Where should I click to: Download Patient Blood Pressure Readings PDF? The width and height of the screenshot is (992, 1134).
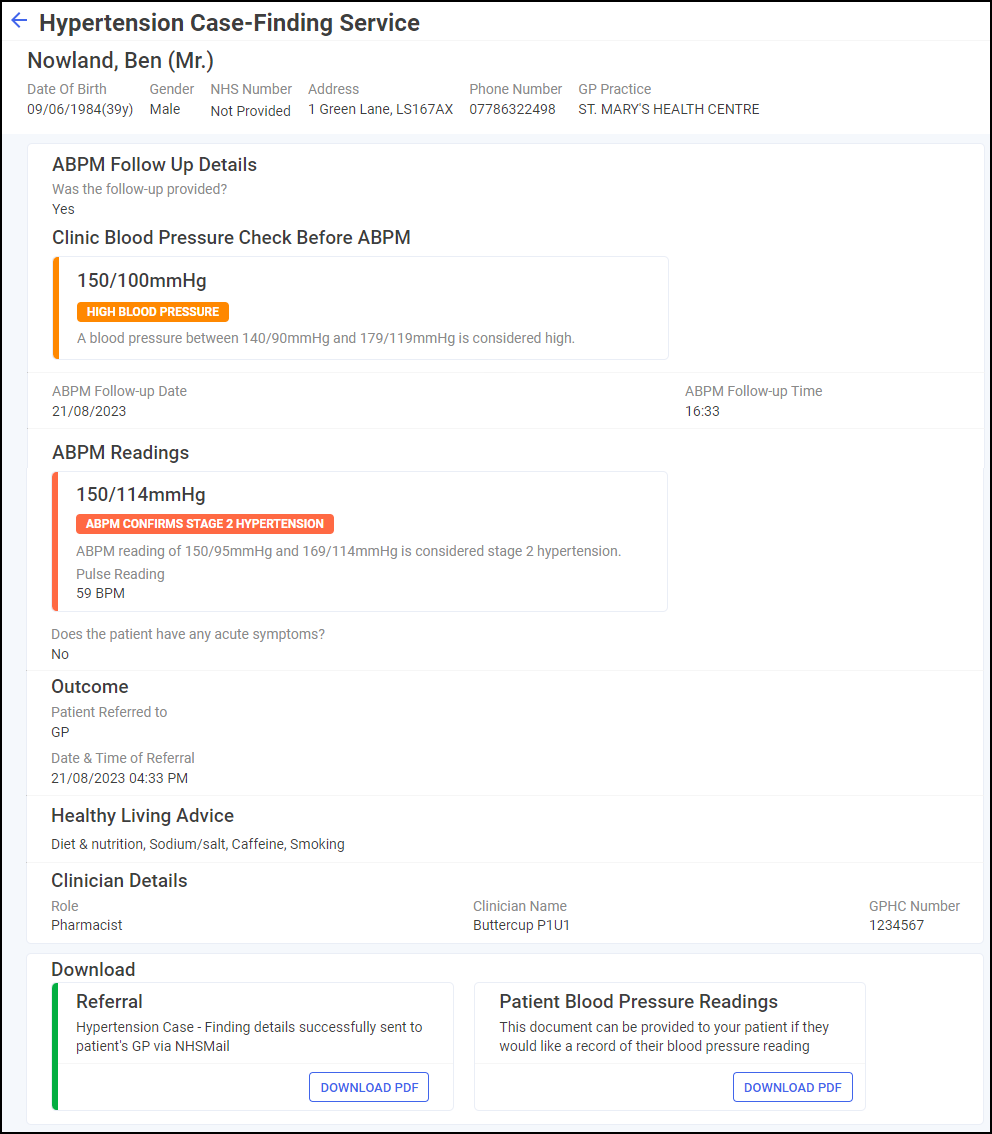pyautogui.click(x=792, y=1087)
